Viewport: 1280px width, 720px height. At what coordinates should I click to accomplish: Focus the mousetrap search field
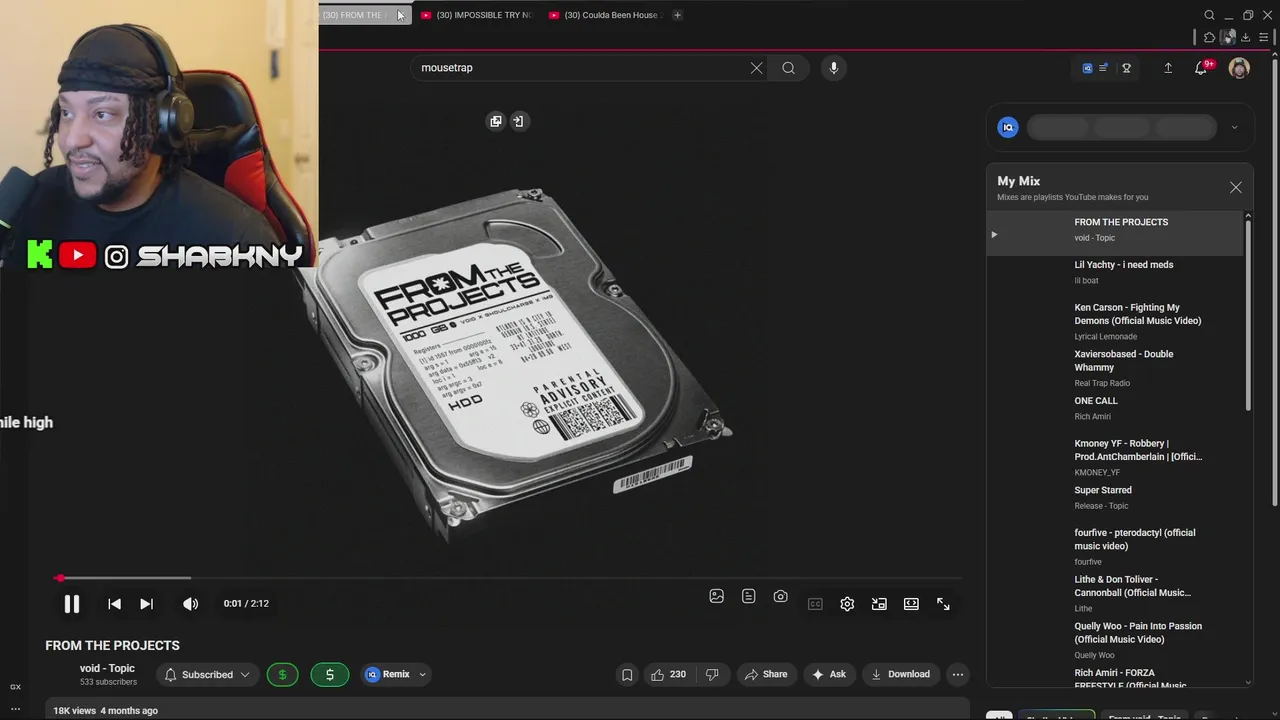click(x=578, y=68)
